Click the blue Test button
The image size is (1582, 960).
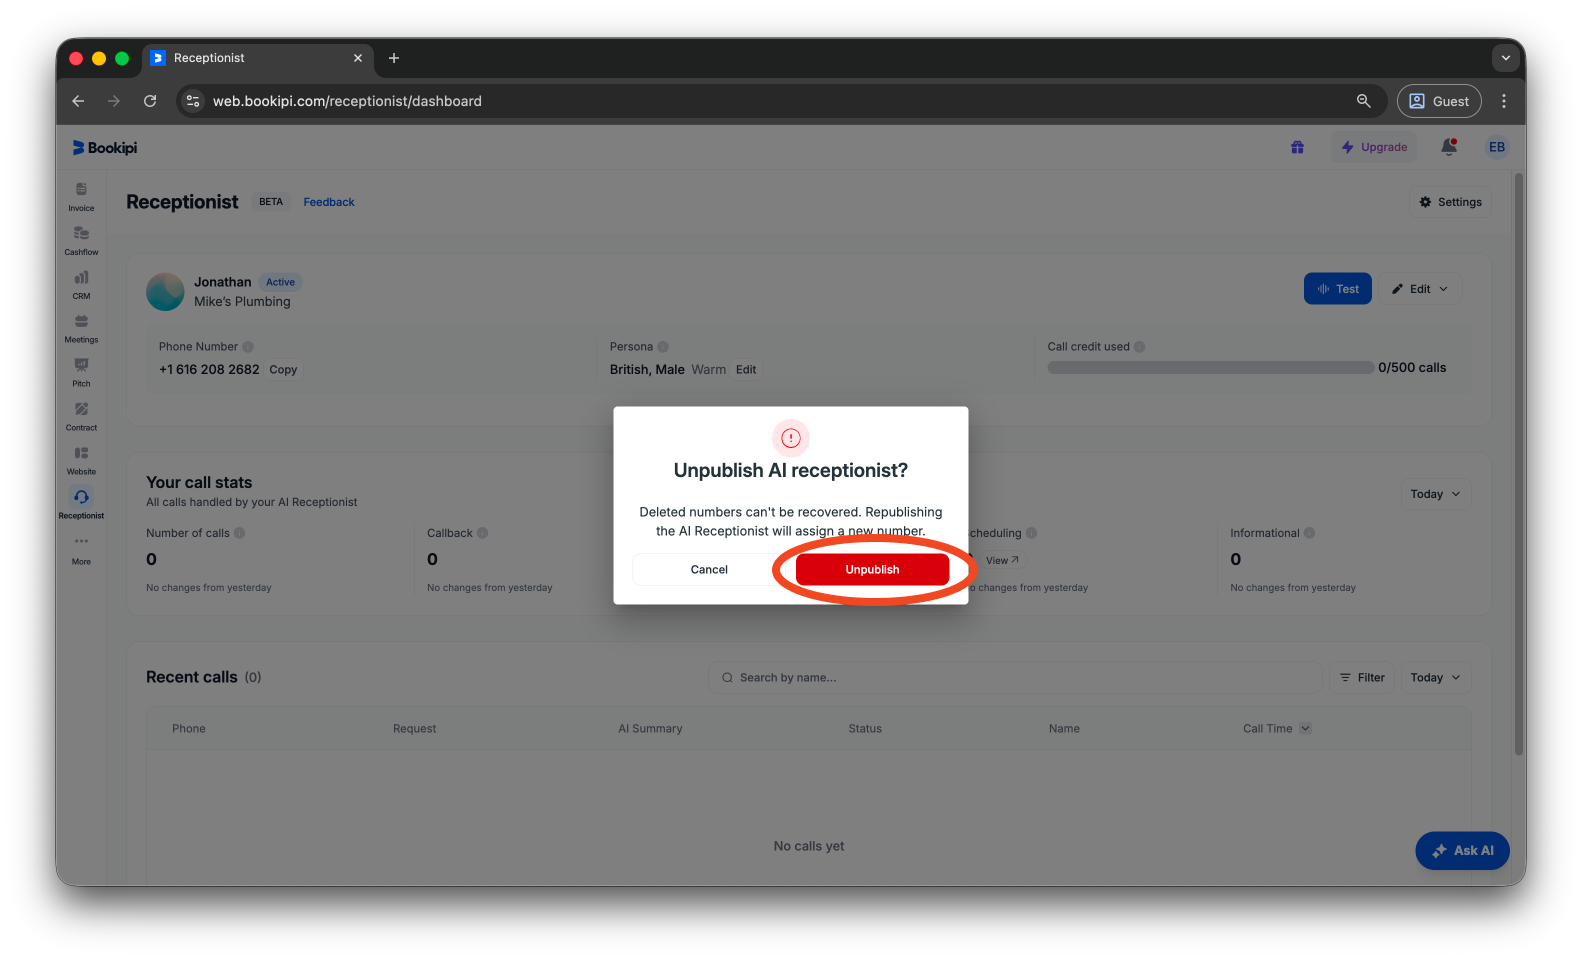pos(1337,289)
